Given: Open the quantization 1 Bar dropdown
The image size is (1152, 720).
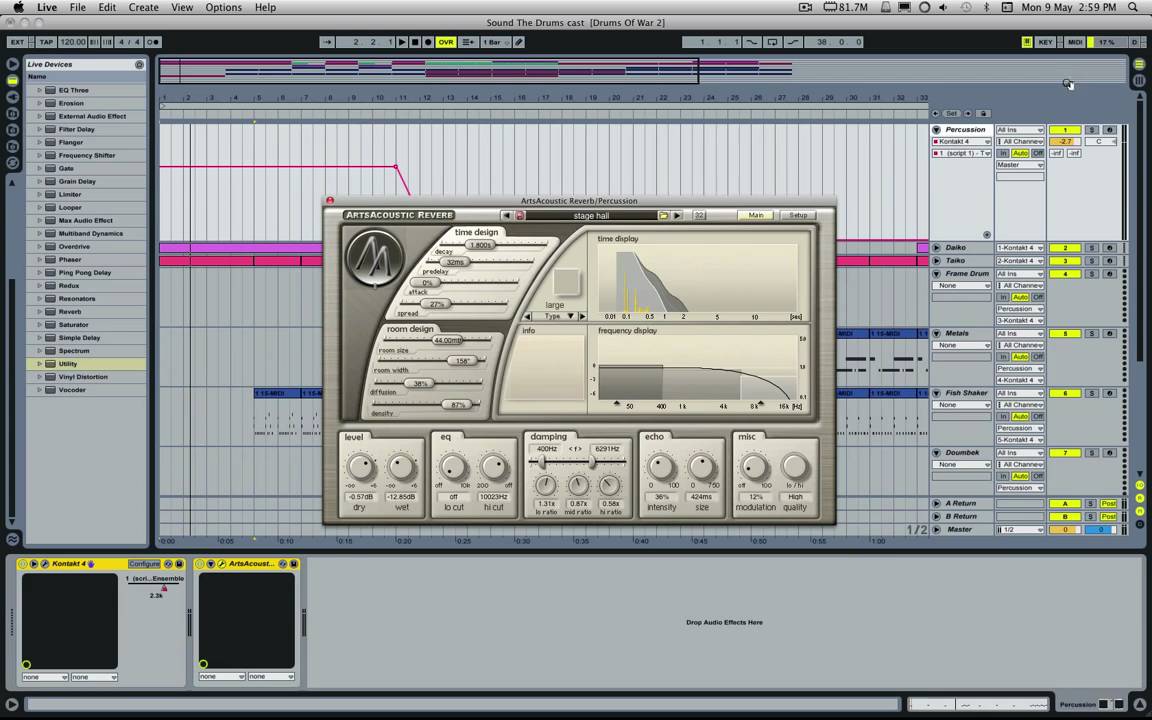Looking at the screenshot, I should pos(496,42).
